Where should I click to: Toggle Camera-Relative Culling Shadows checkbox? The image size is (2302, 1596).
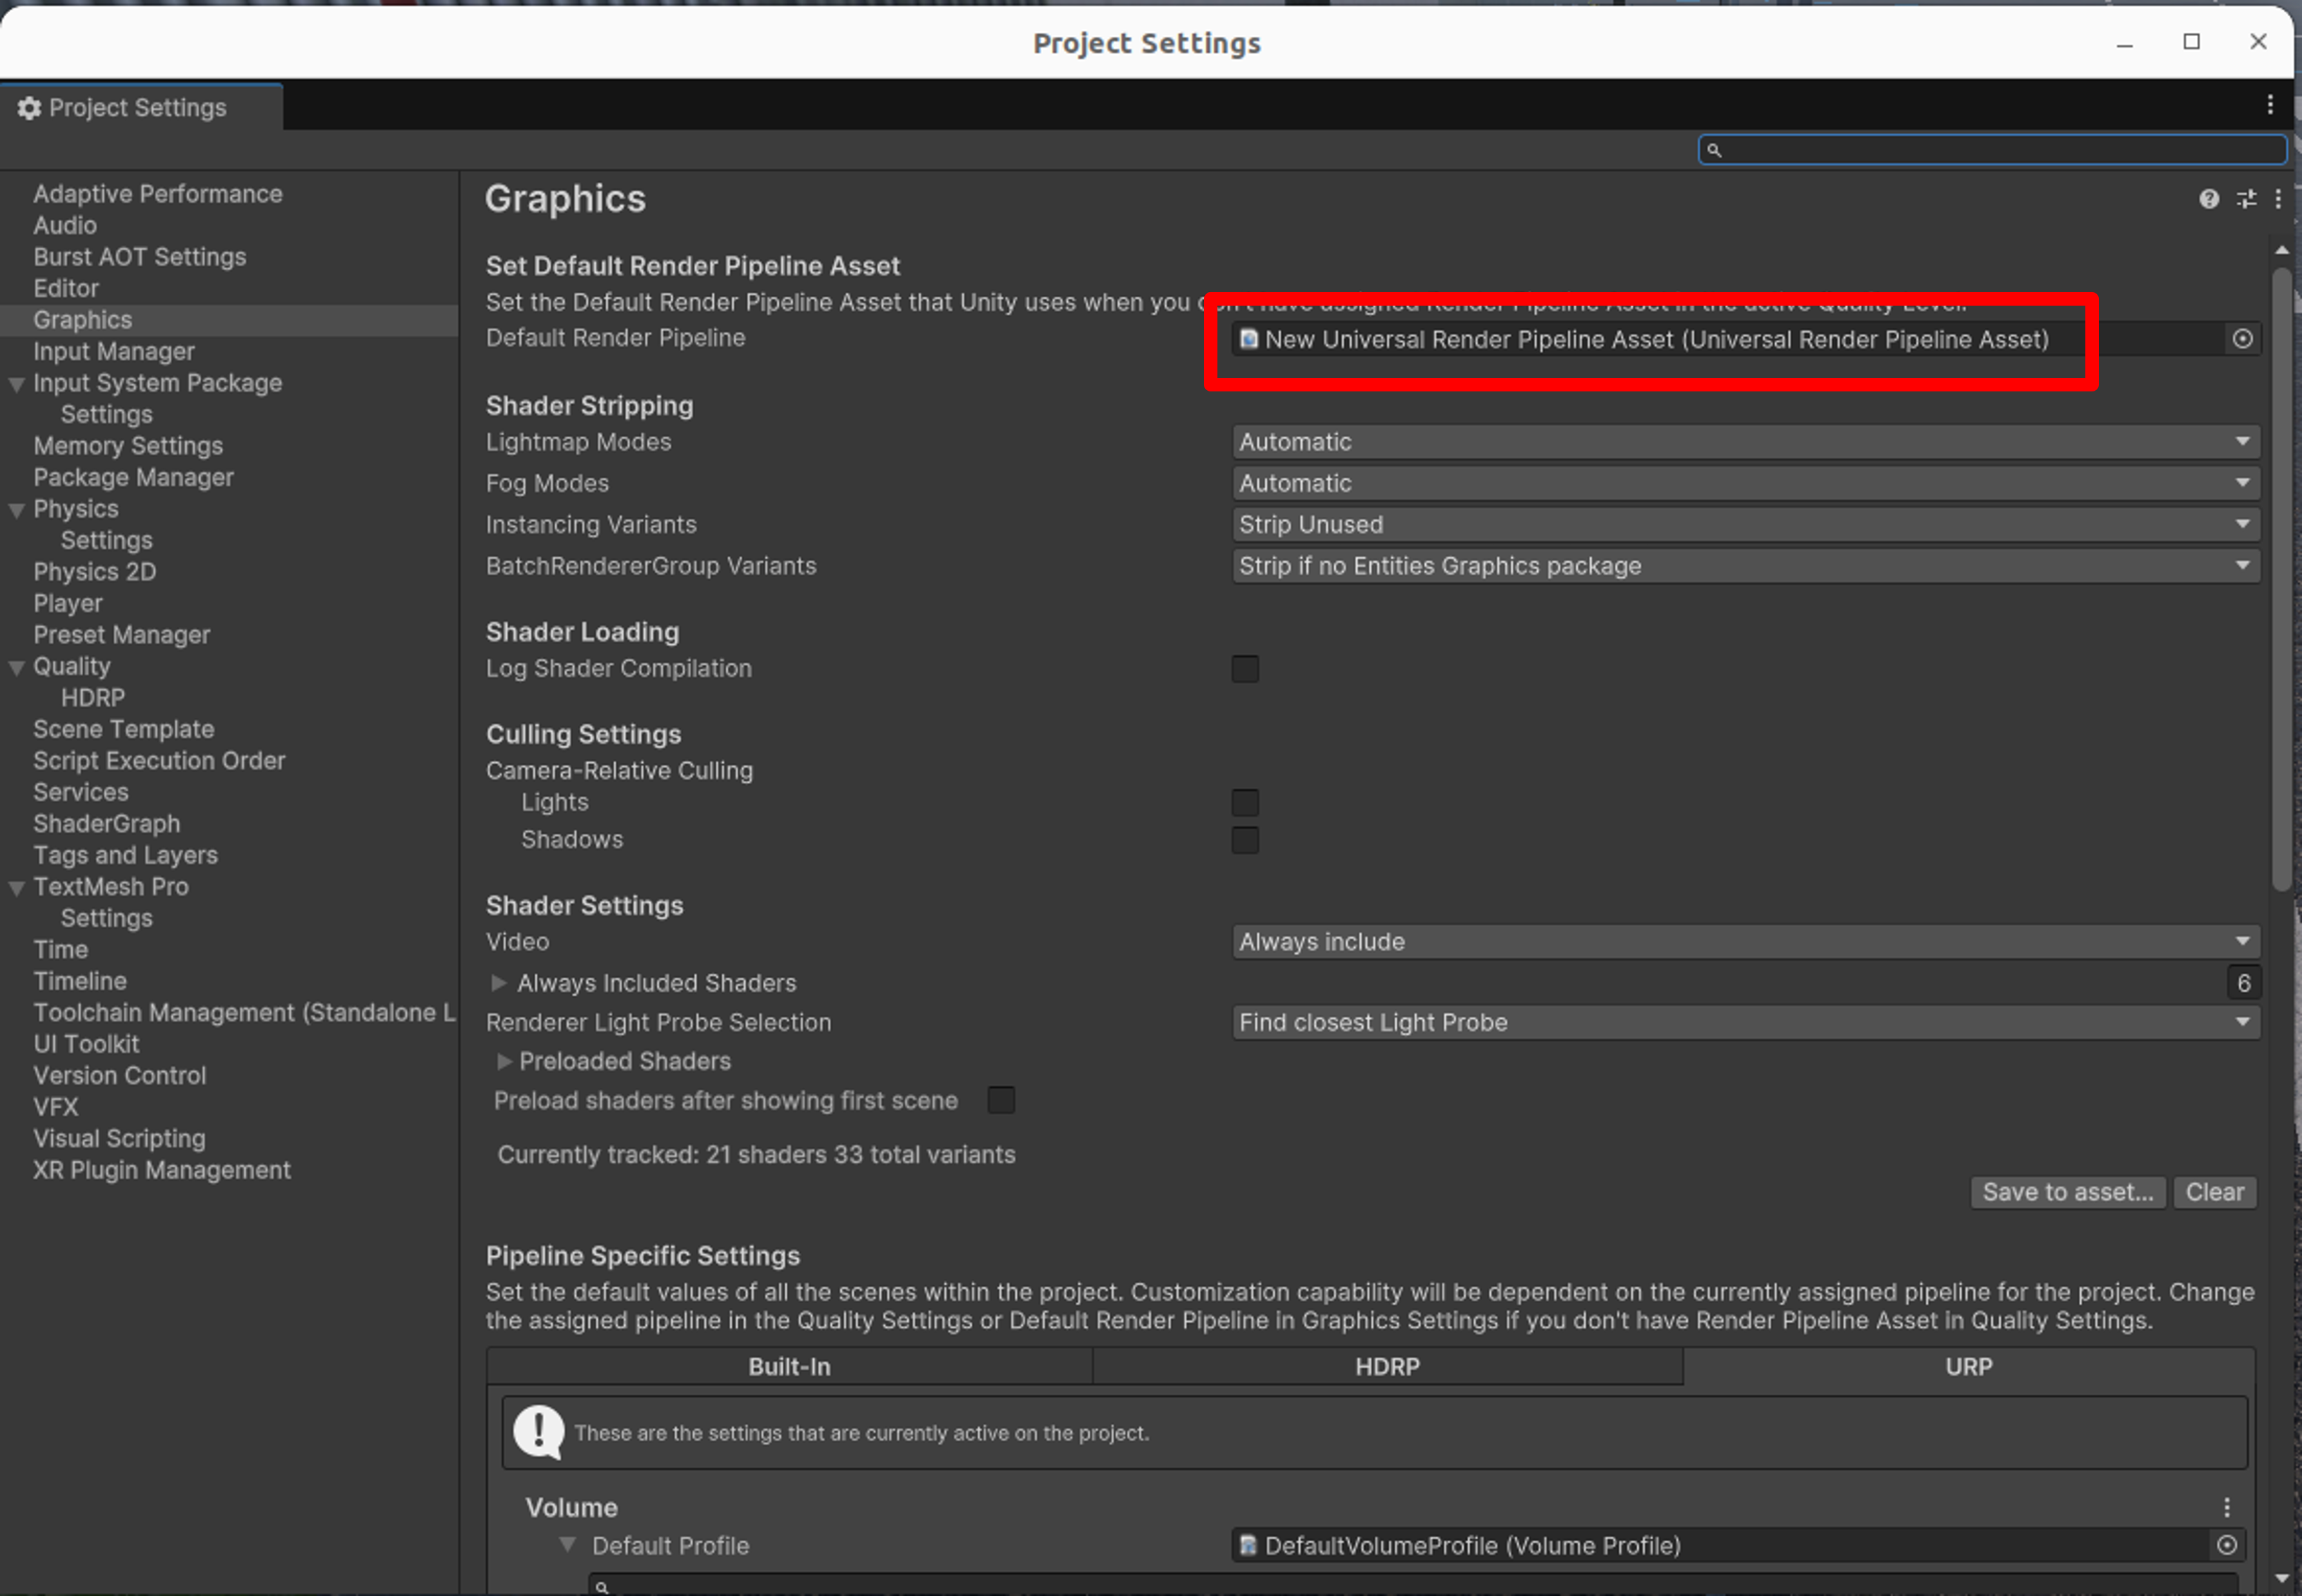point(1245,840)
